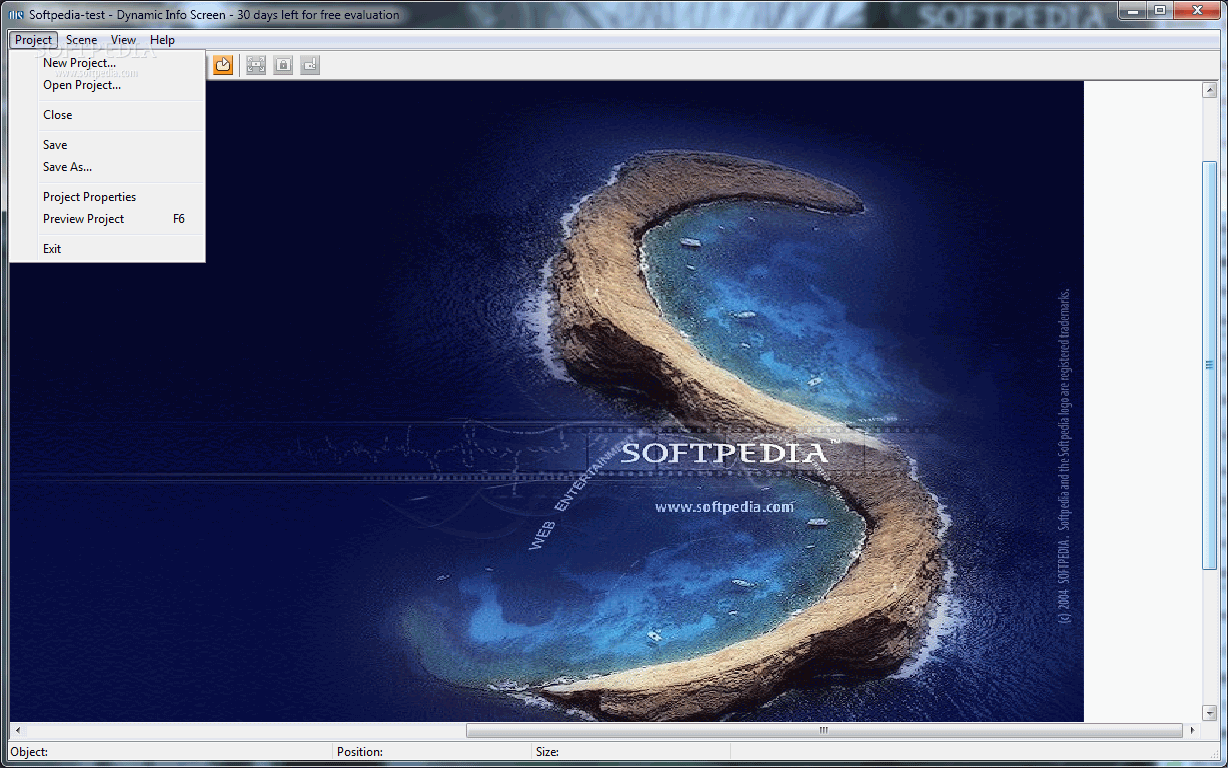Click the vertical scrollbar thumb

(1209, 365)
